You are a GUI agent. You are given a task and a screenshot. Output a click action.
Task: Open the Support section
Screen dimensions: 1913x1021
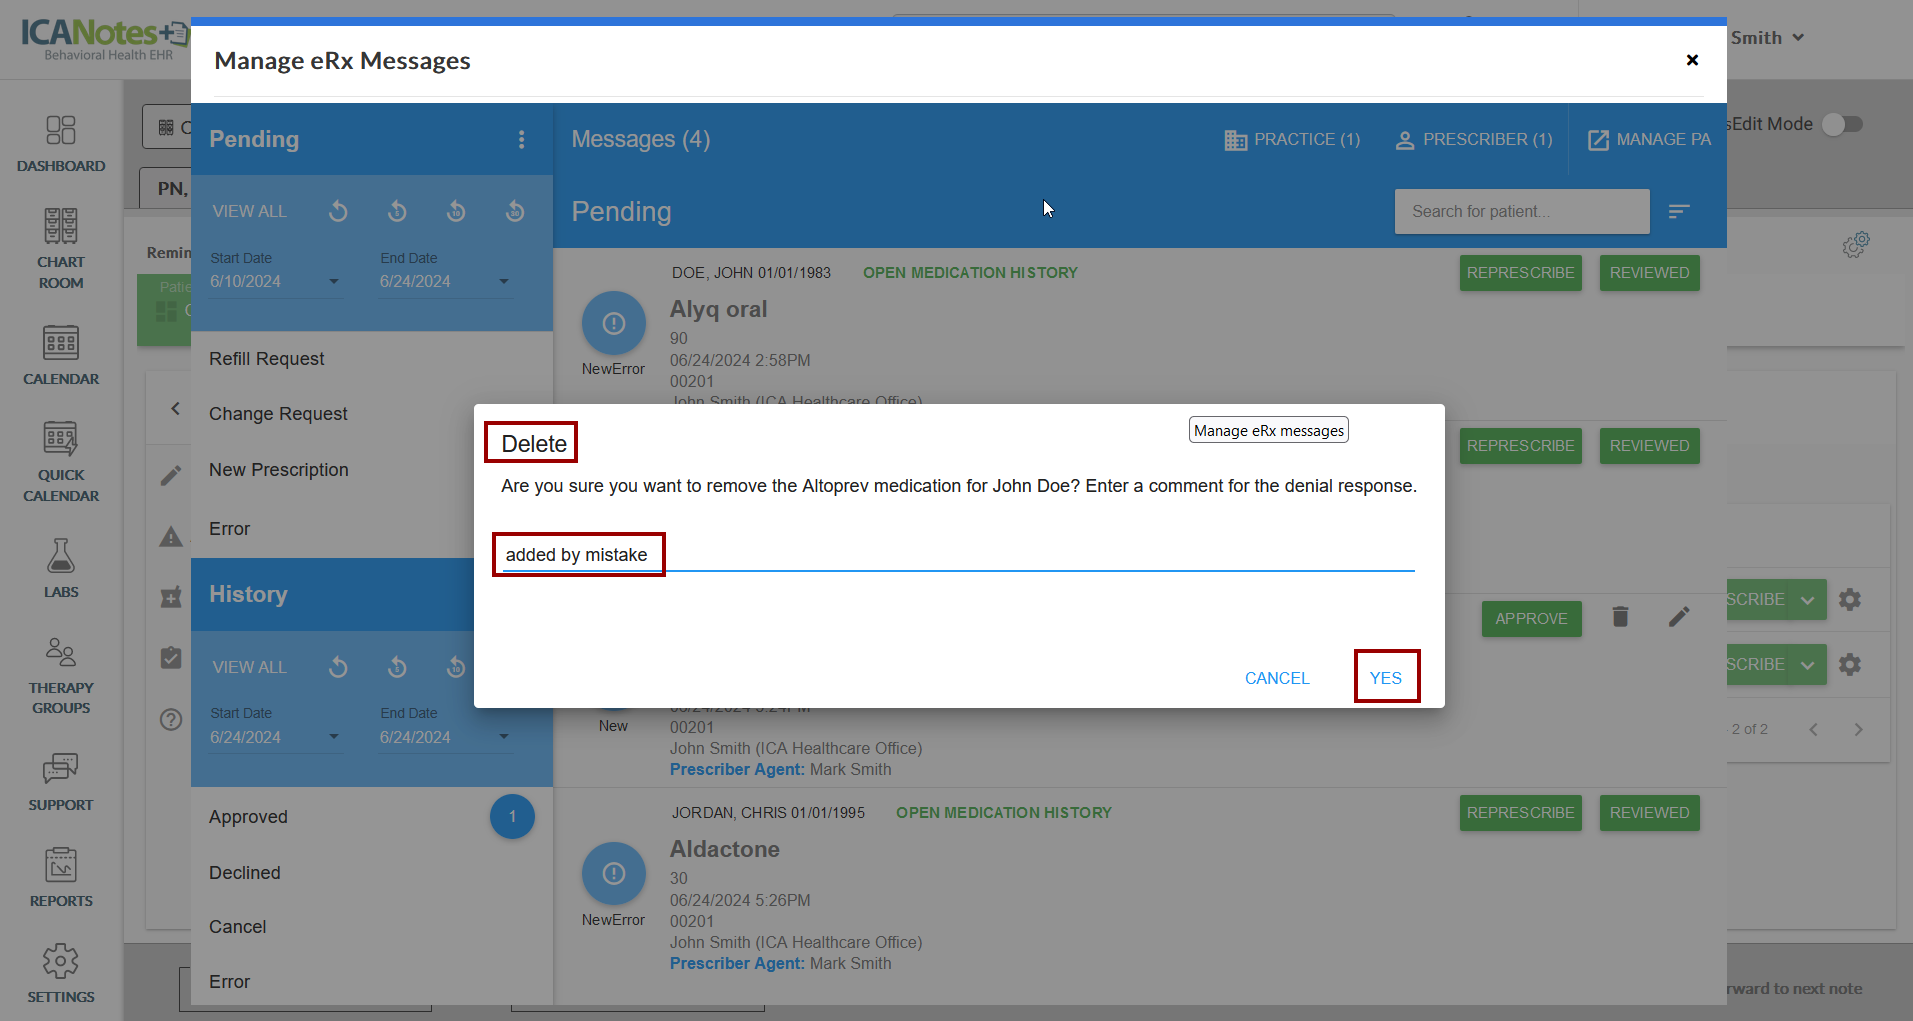61,781
